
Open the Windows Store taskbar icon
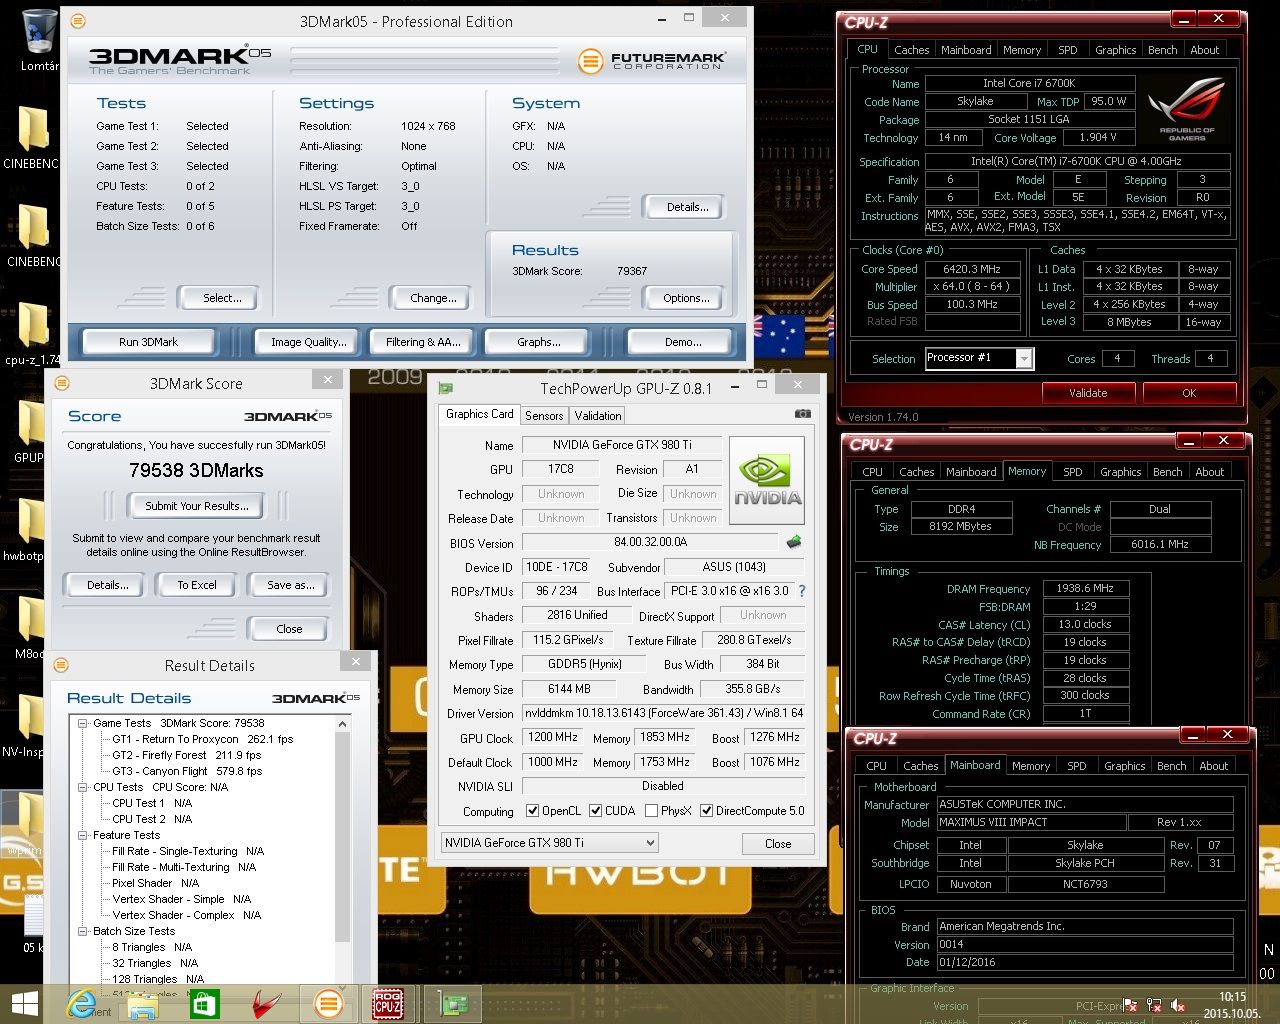(x=203, y=1004)
